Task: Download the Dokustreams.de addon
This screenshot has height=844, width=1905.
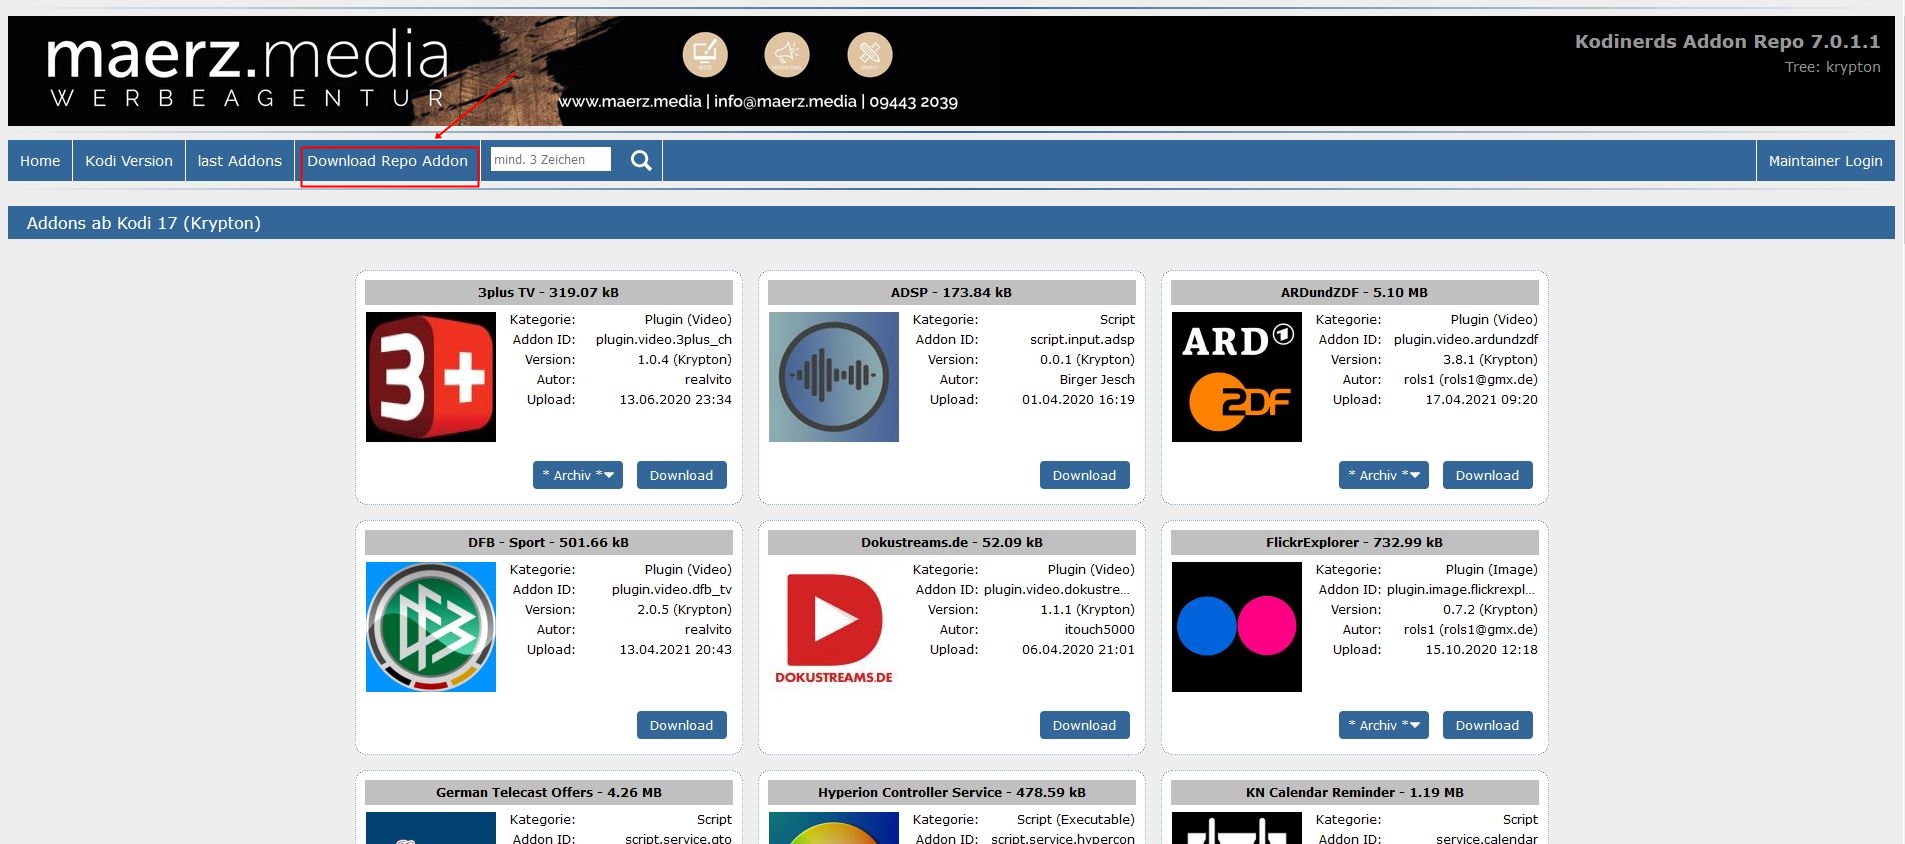Action: coord(1085,725)
